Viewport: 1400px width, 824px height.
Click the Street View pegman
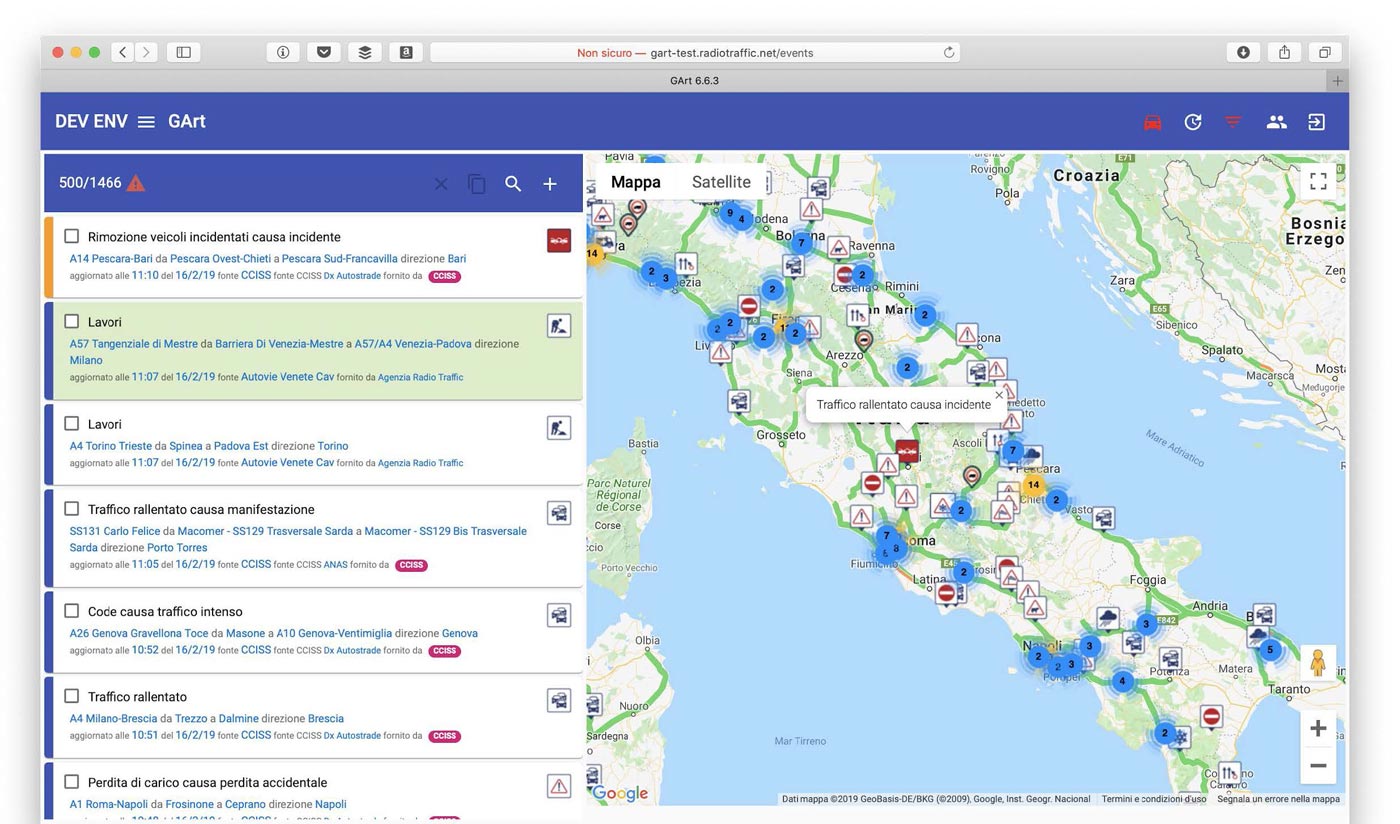[x=1318, y=663]
